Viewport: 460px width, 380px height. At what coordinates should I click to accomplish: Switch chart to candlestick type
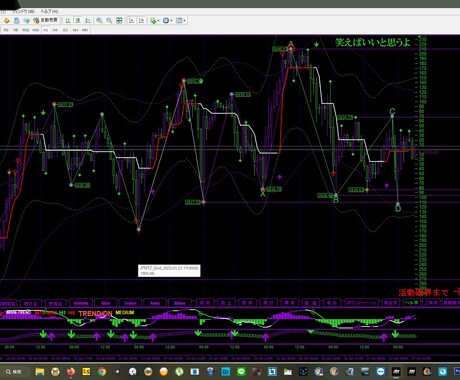[x=78, y=21]
